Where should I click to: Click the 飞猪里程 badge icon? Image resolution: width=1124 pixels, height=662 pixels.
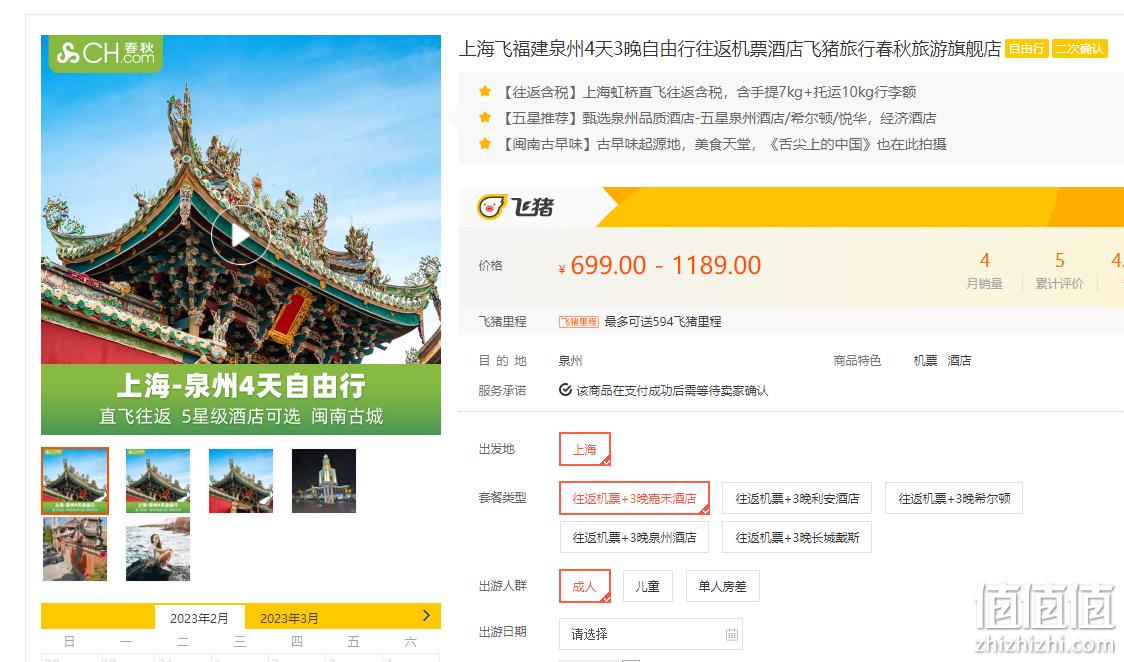click(578, 322)
